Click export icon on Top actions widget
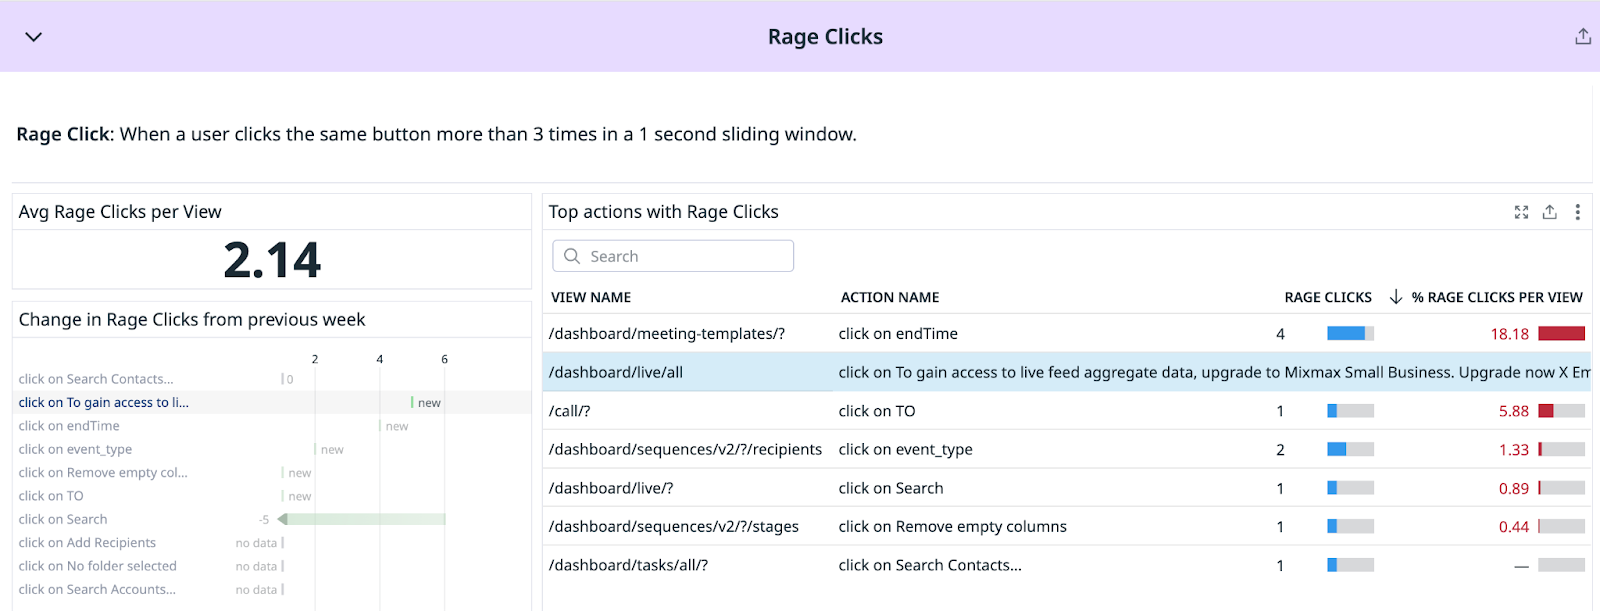The height and width of the screenshot is (611, 1600). click(1549, 212)
